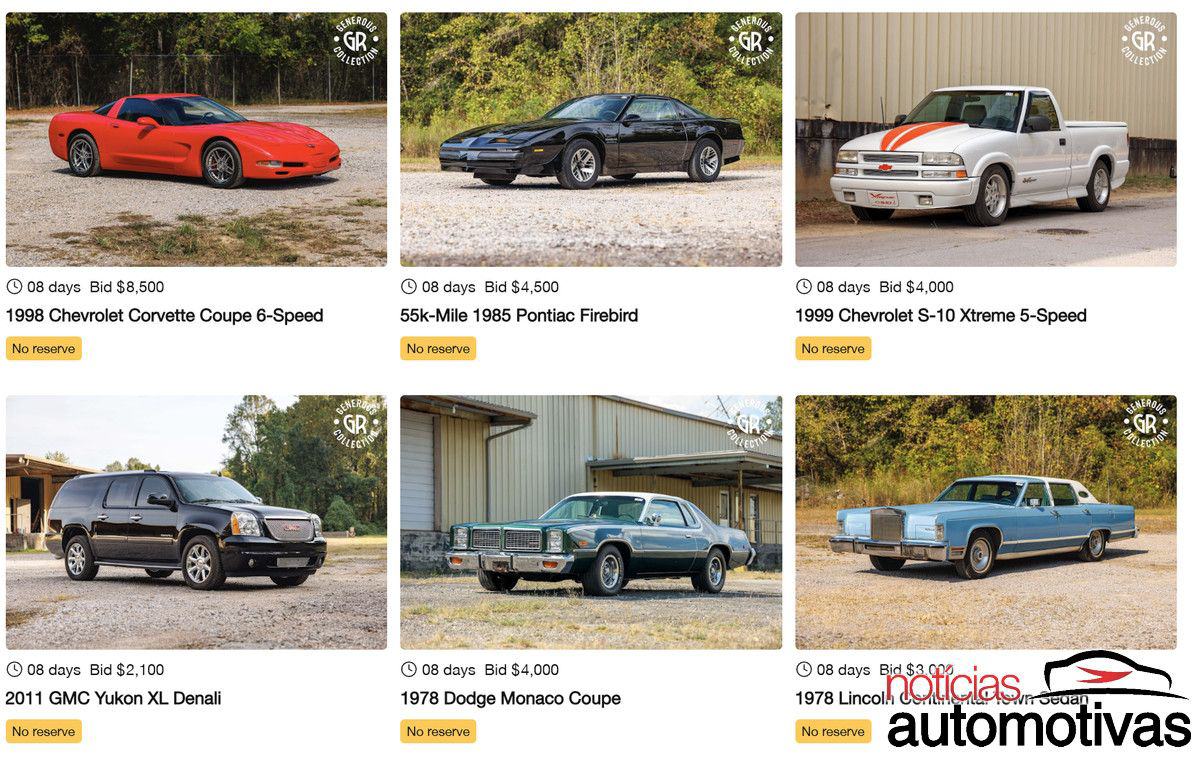Click the clock icon under the Corvette listing

click(x=14, y=287)
